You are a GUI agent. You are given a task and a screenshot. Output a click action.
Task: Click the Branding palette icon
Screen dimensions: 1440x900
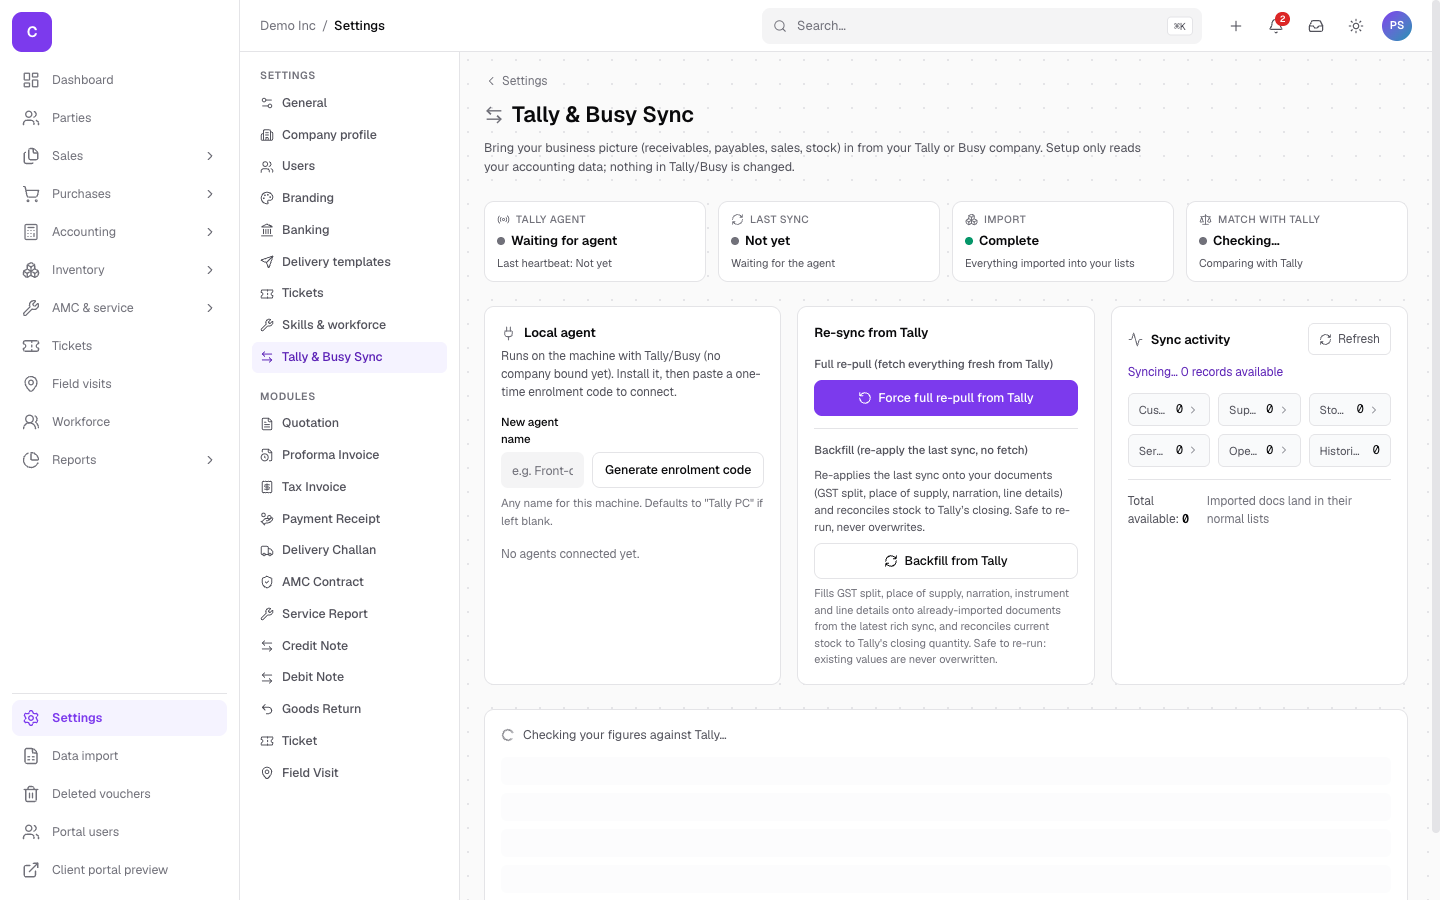tap(267, 198)
